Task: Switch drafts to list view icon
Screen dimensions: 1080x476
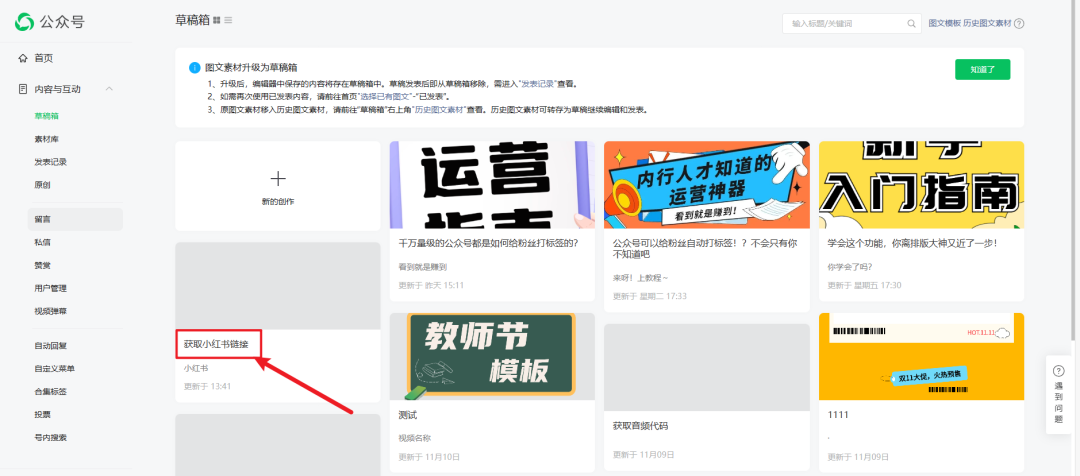Action: tap(229, 21)
